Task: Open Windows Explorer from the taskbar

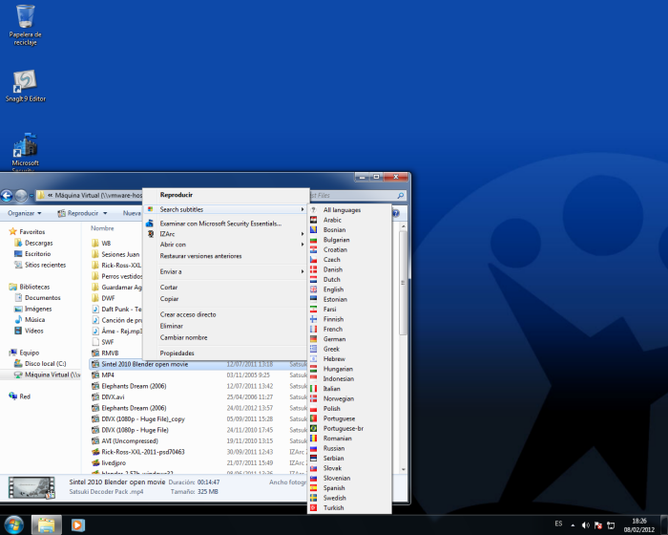Action: 46,525
